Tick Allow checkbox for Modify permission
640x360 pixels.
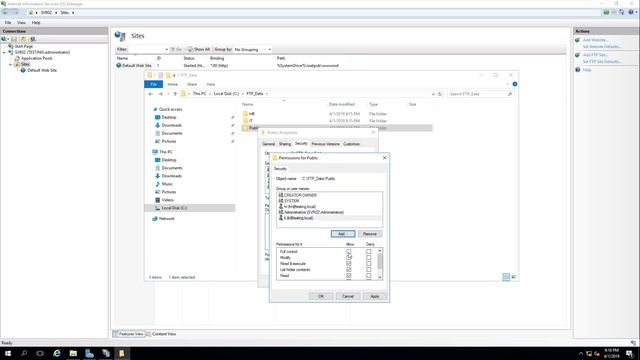click(x=349, y=258)
